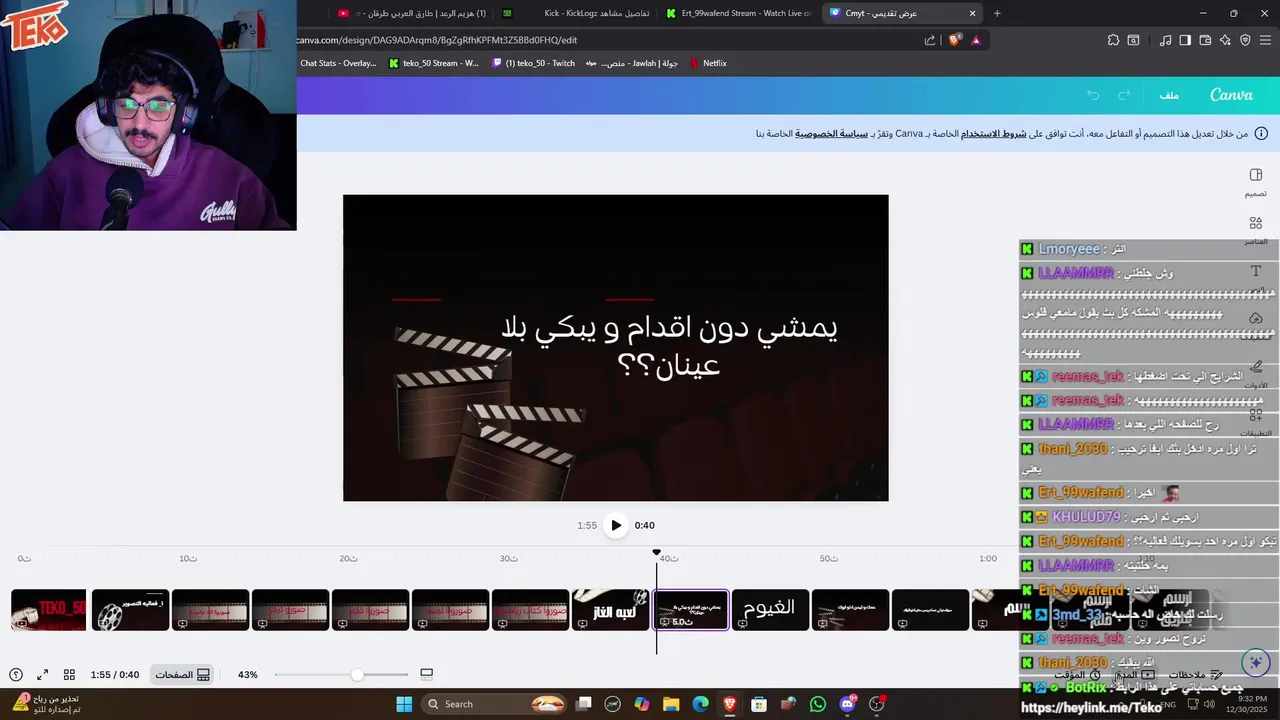Click the Canva magic assistant sparkle button
The image size is (1280, 720).
click(1256, 662)
